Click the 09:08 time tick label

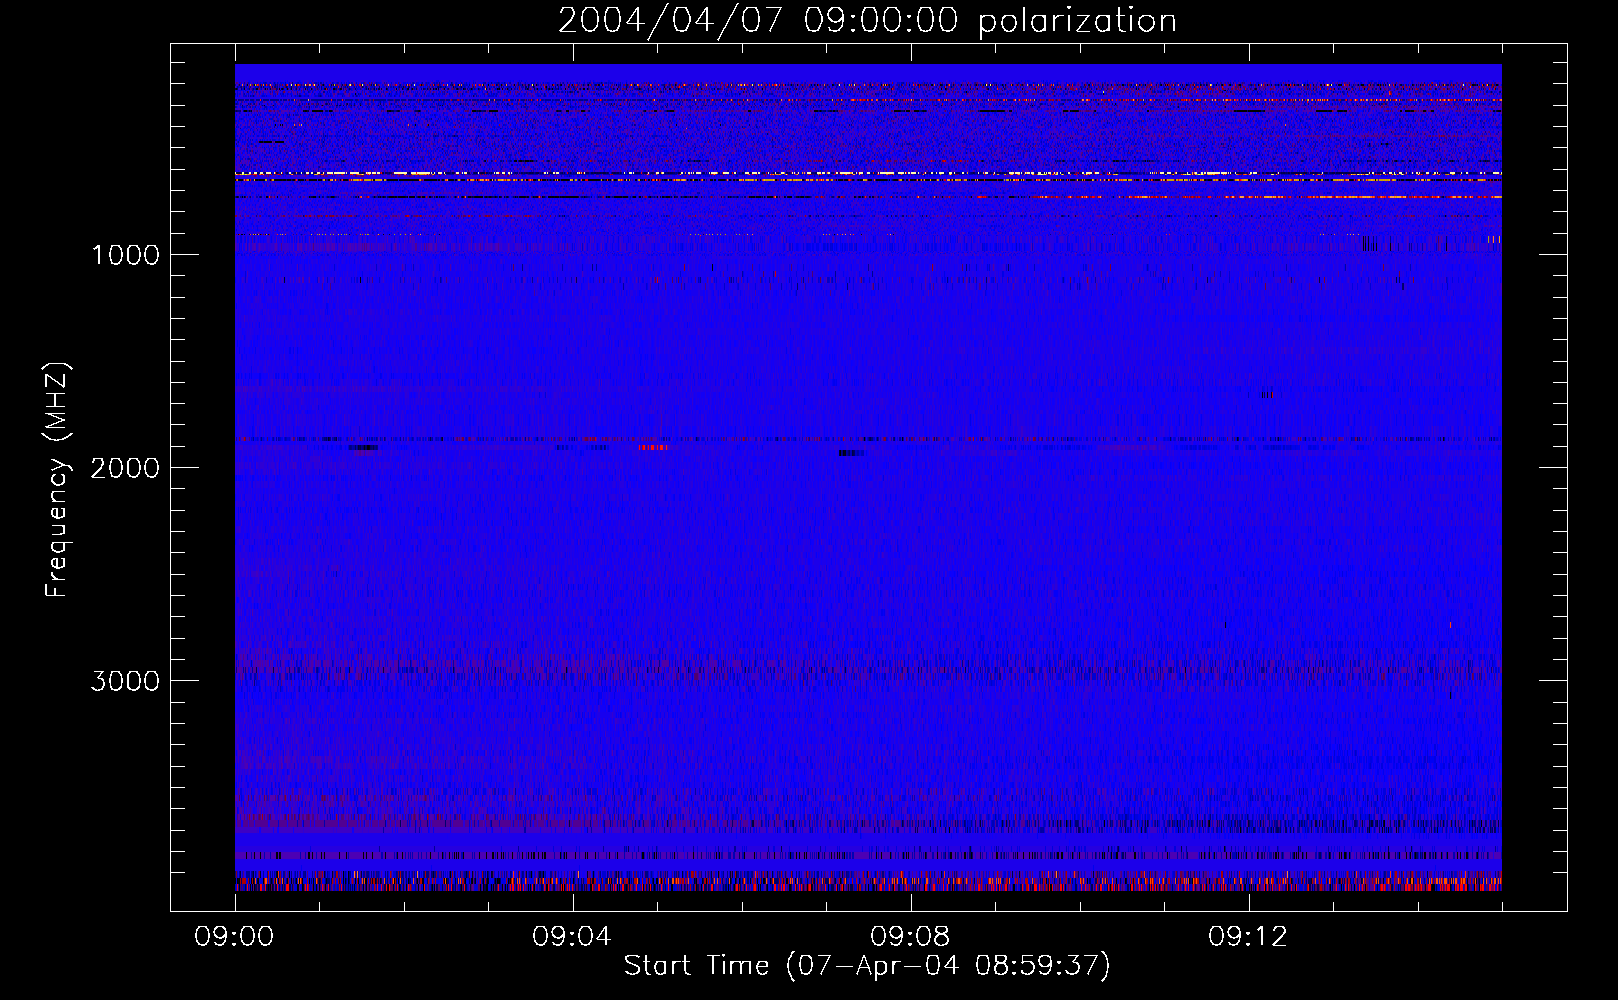910,937
